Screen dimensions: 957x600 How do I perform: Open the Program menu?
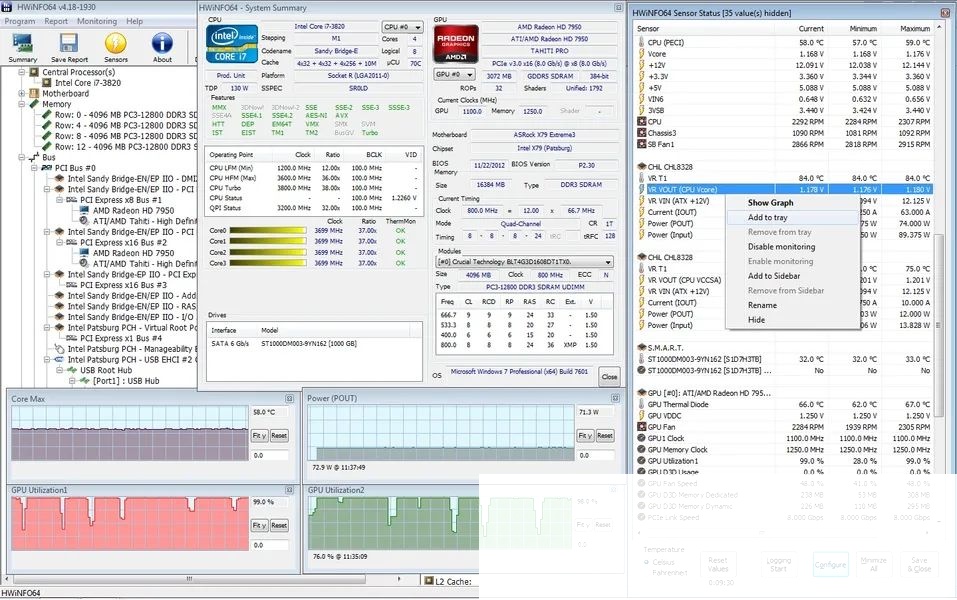tap(20, 21)
